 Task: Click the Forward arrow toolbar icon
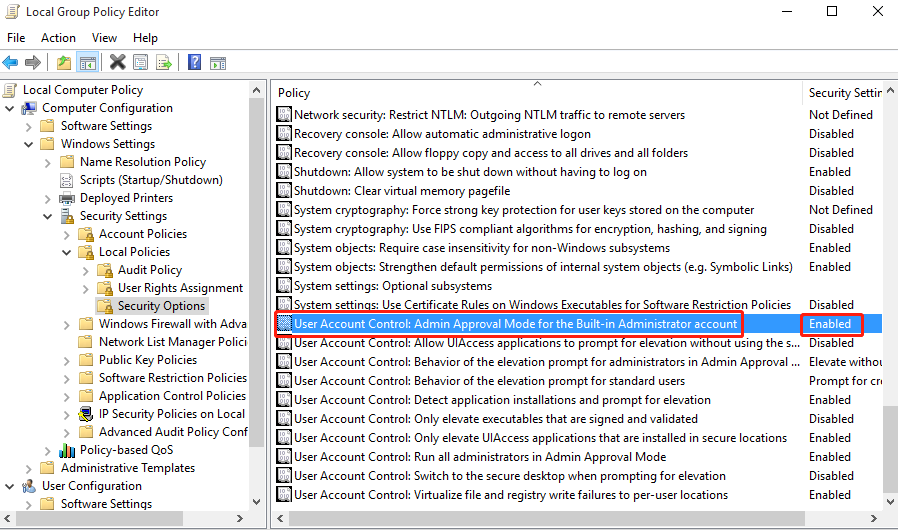[x=33, y=62]
